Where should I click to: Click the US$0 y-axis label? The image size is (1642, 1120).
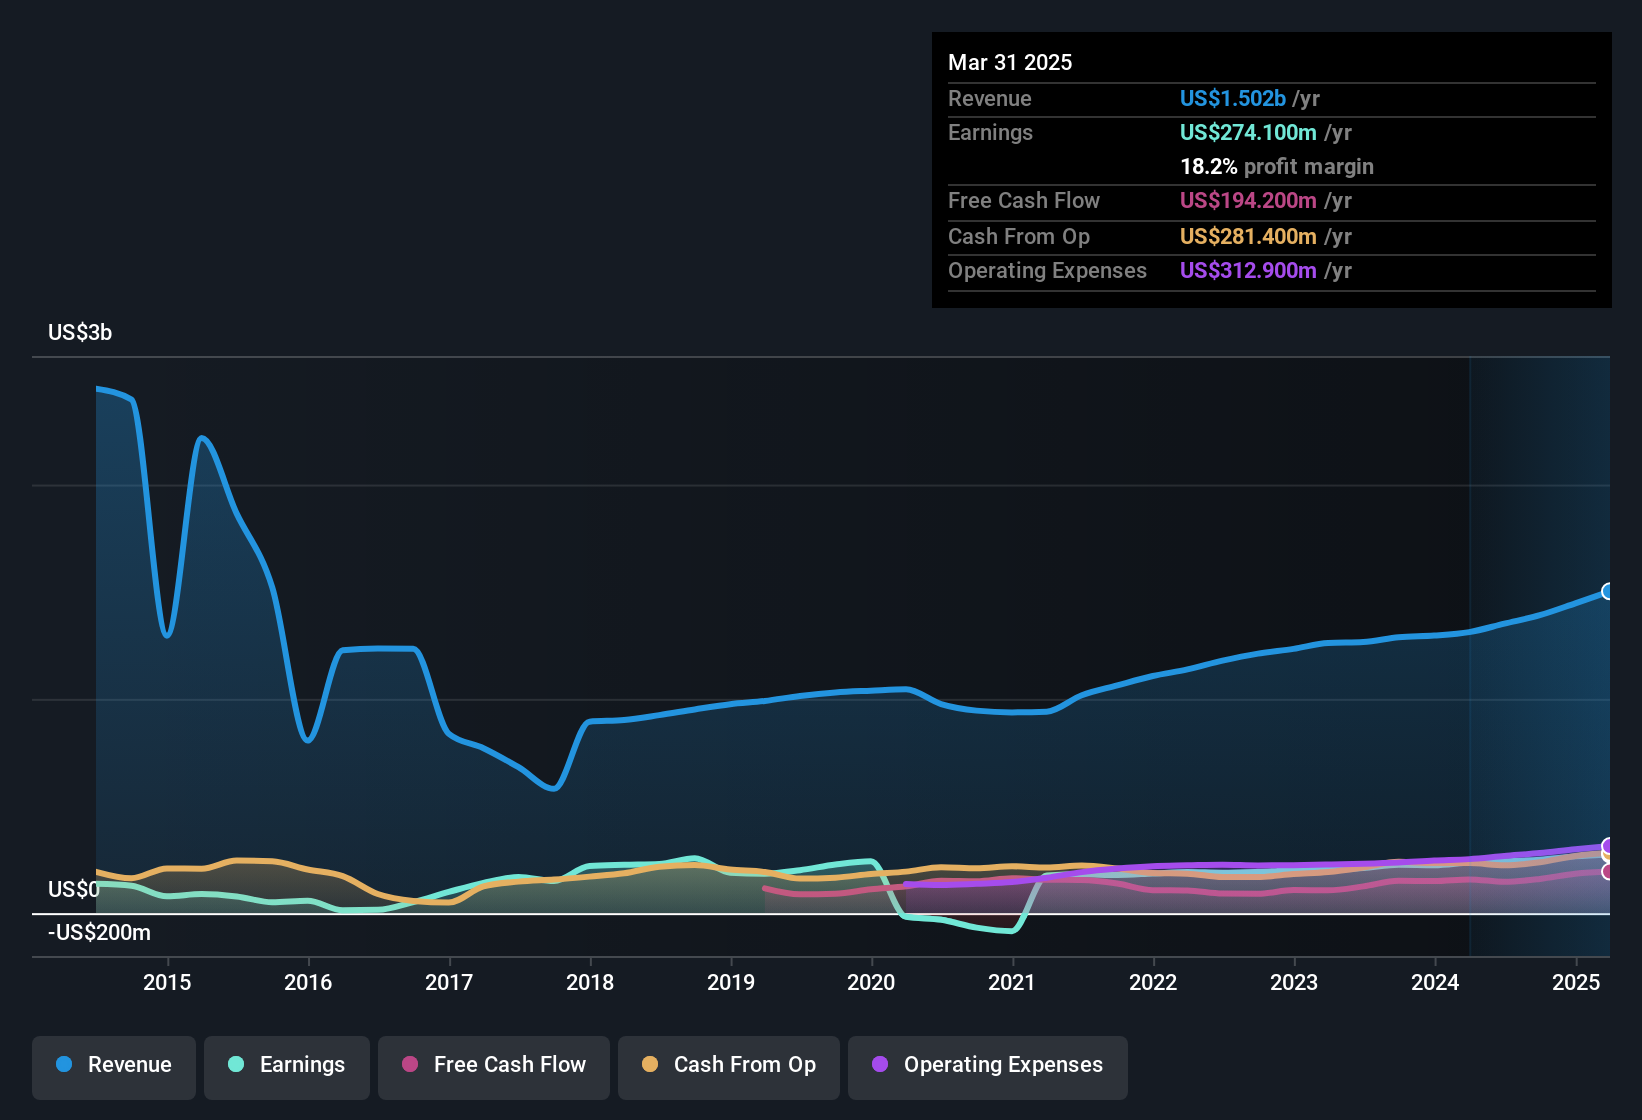click(x=74, y=889)
